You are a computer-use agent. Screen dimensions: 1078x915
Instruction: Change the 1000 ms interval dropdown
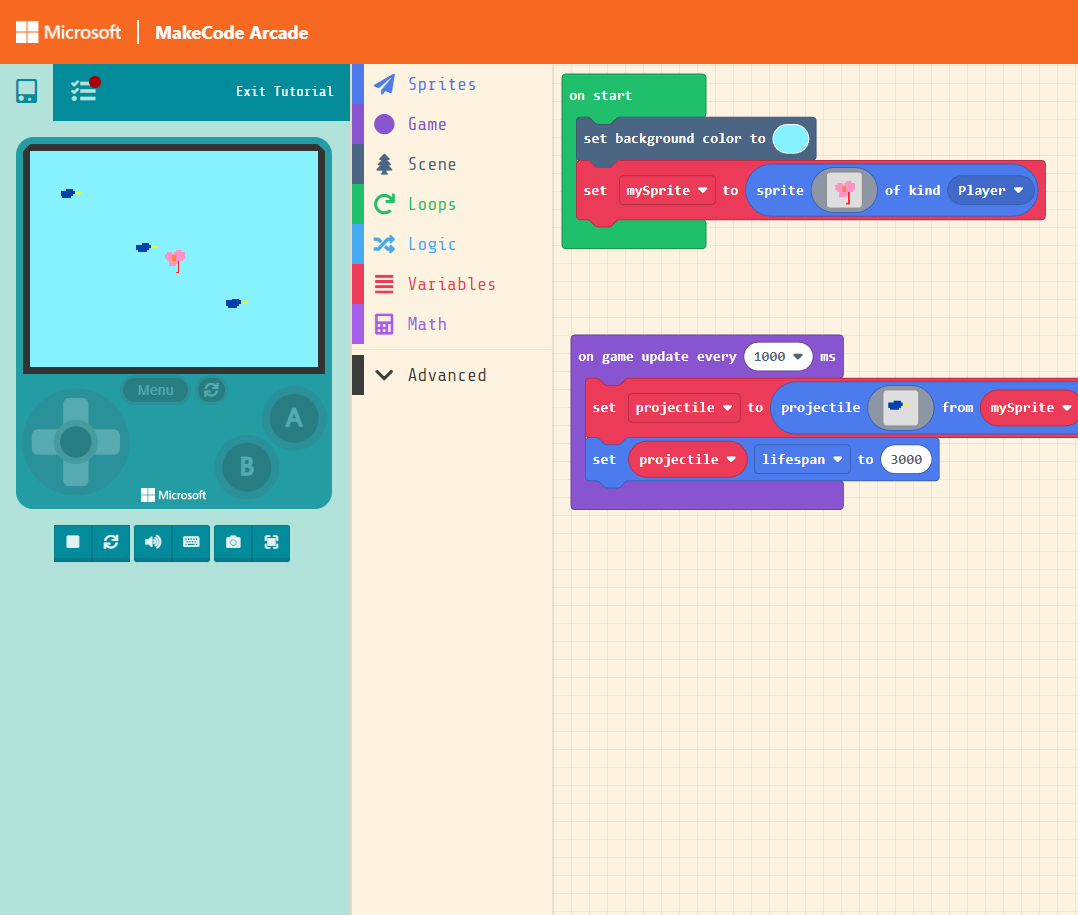click(777, 357)
